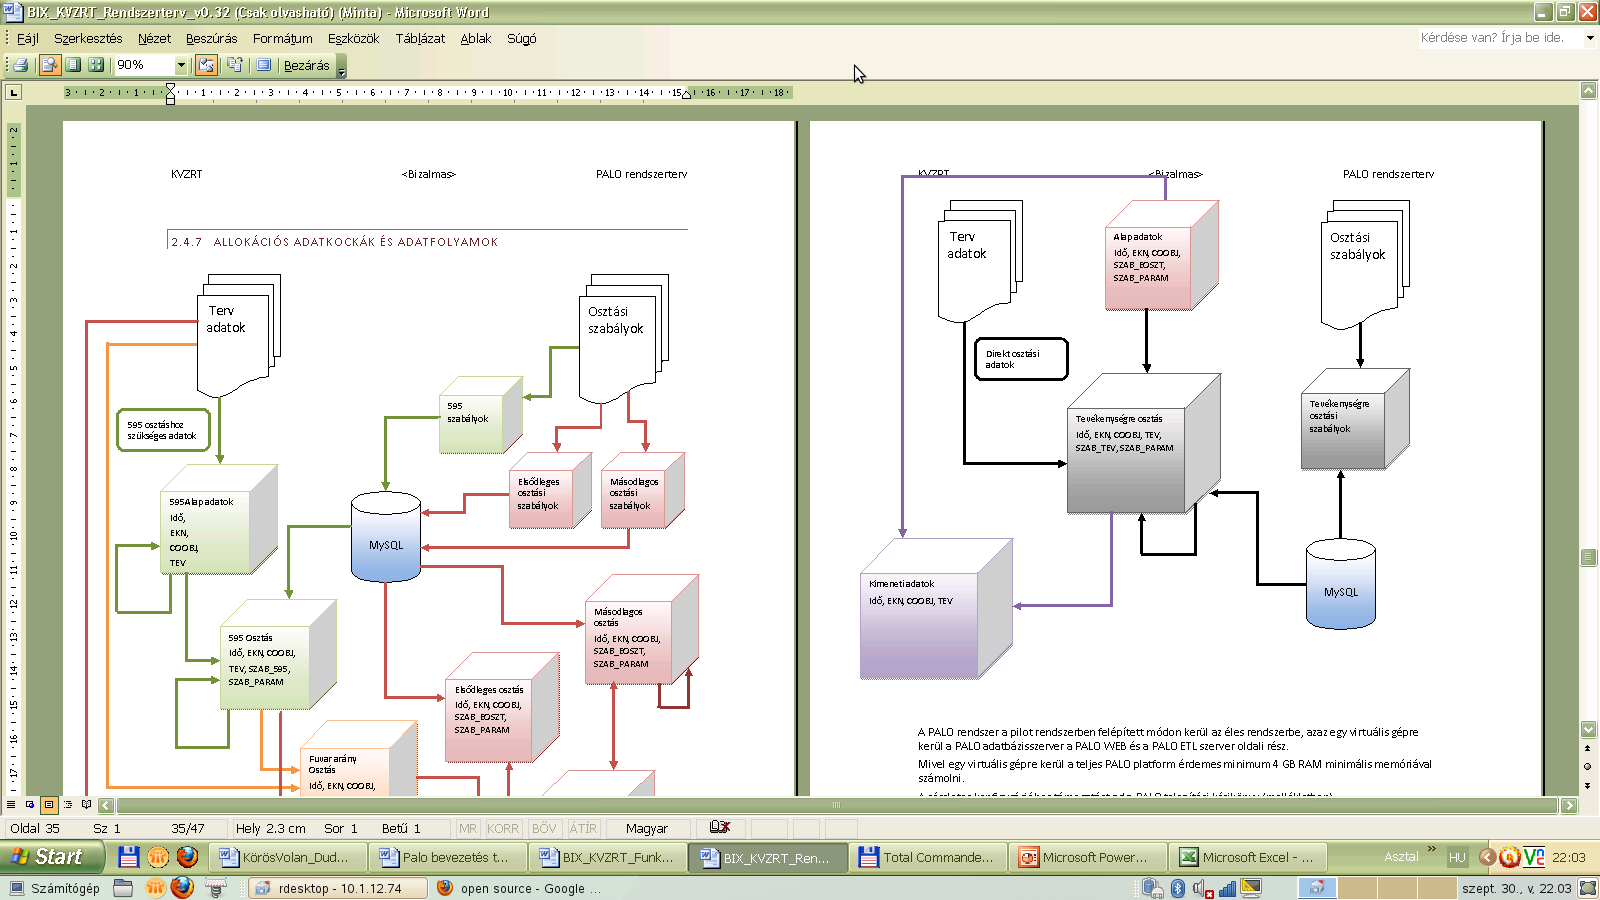Click Select Browse Object circle button
The width and height of the screenshot is (1600, 900).
coord(1588,766)
